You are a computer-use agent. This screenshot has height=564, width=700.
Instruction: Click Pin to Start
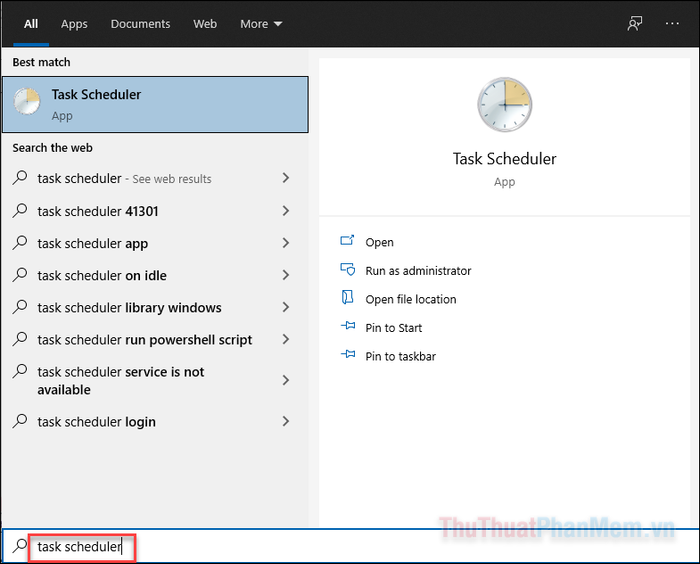click(x=393, y=328)
